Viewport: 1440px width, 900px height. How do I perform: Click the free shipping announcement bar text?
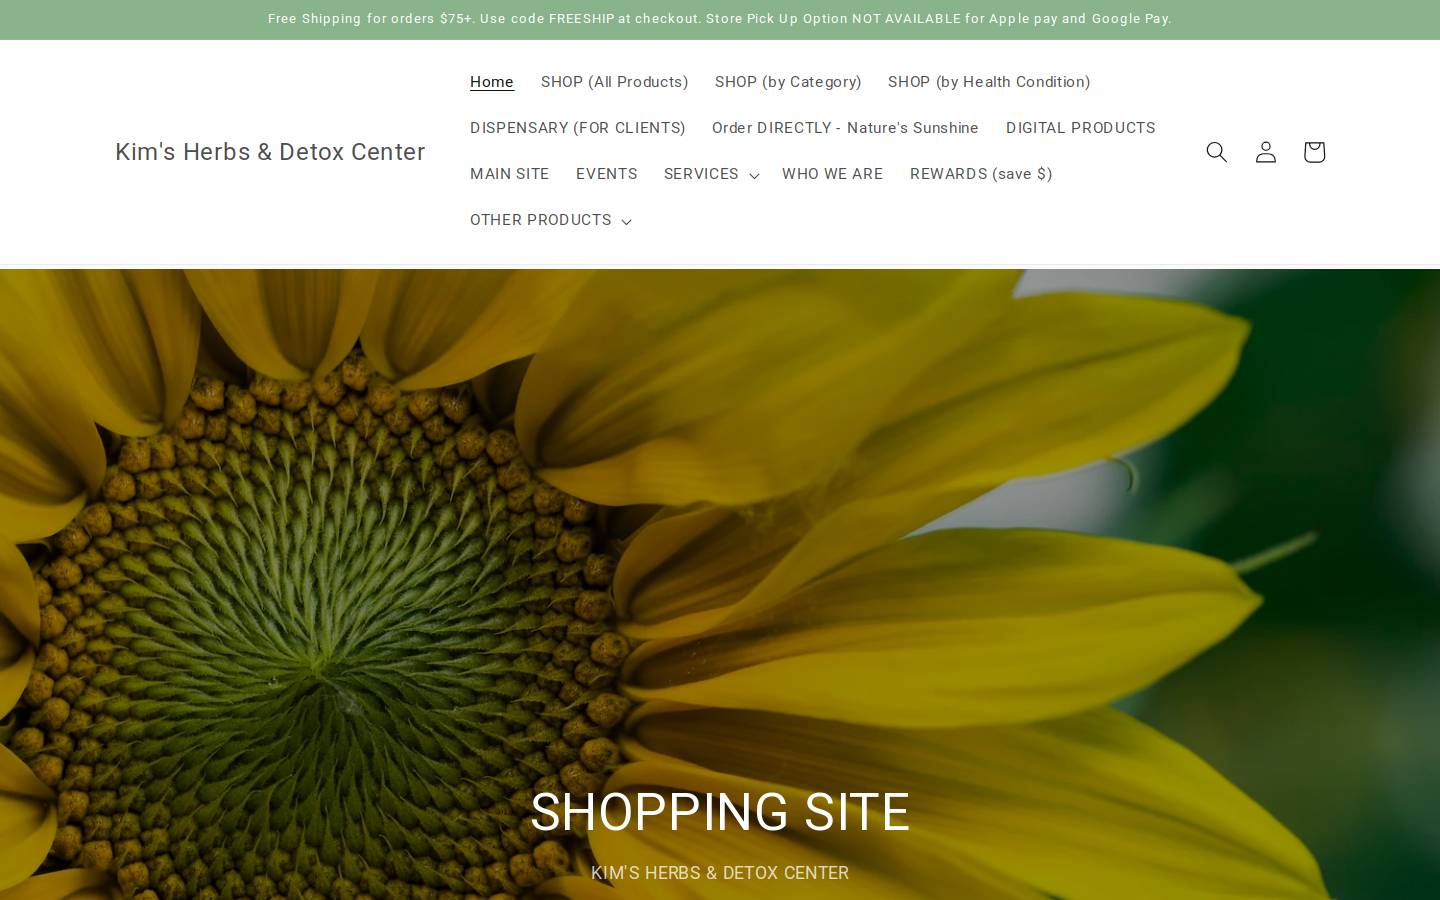(720, 19)
